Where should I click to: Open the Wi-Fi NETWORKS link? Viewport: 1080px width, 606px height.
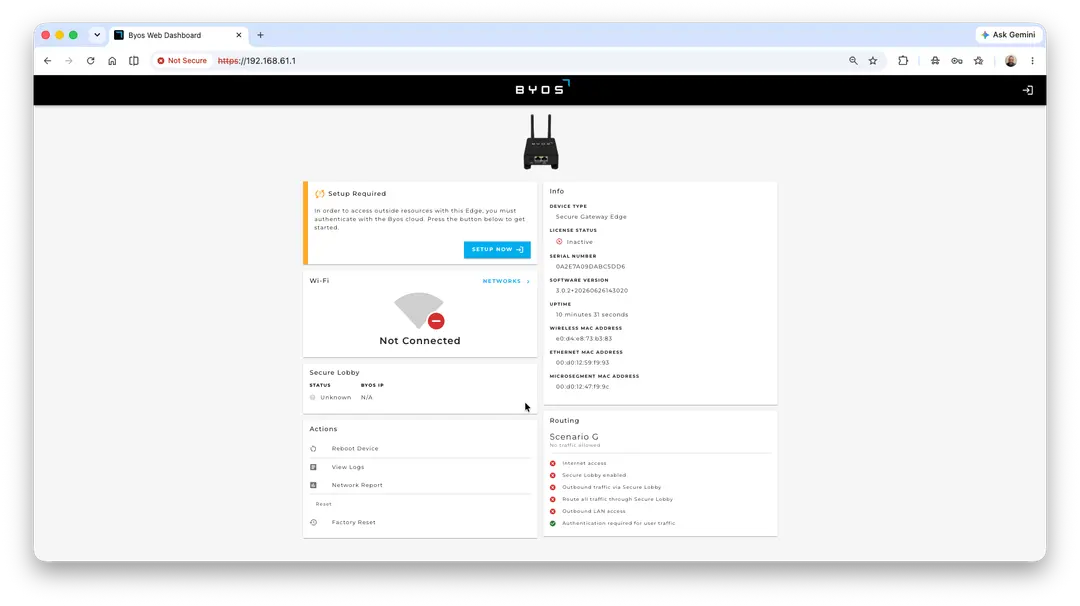(x=506, y=281)
